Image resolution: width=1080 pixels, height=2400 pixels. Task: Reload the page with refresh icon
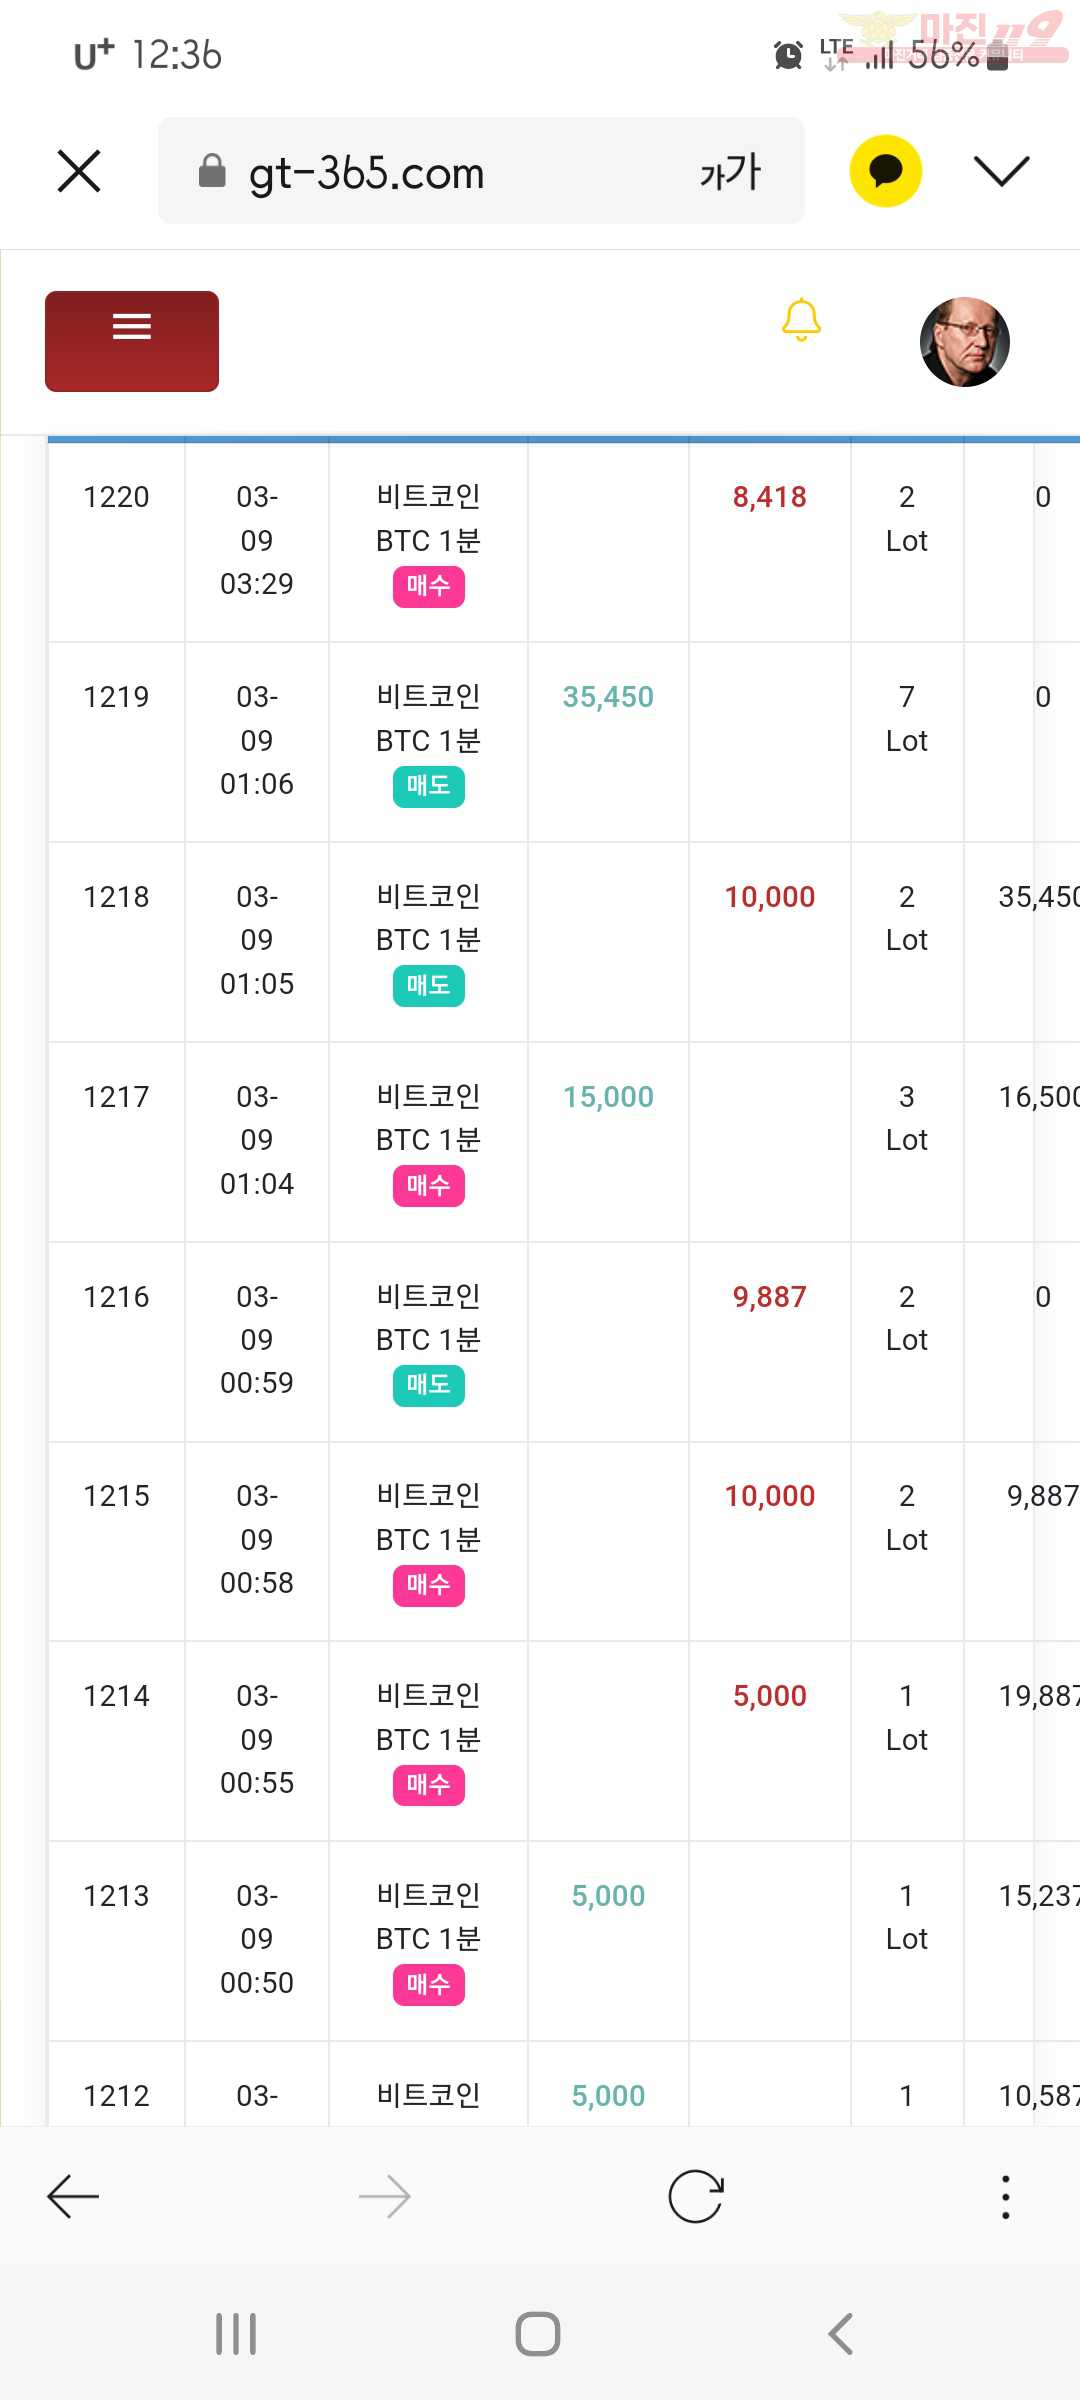pyautogui.click(x=696, y=2197)
